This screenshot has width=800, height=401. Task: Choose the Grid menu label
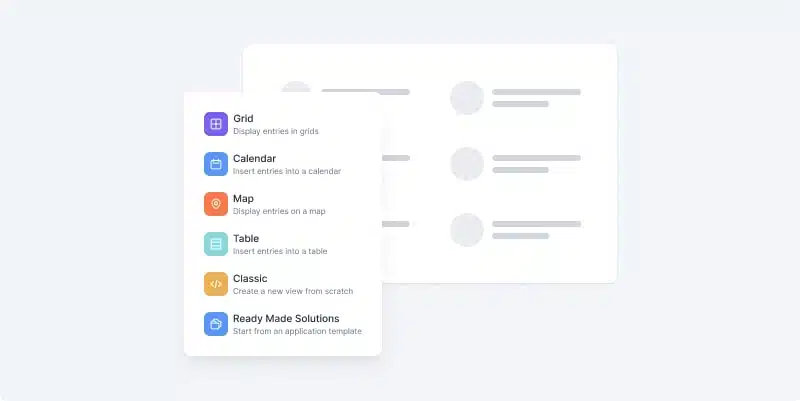[243, 118]
